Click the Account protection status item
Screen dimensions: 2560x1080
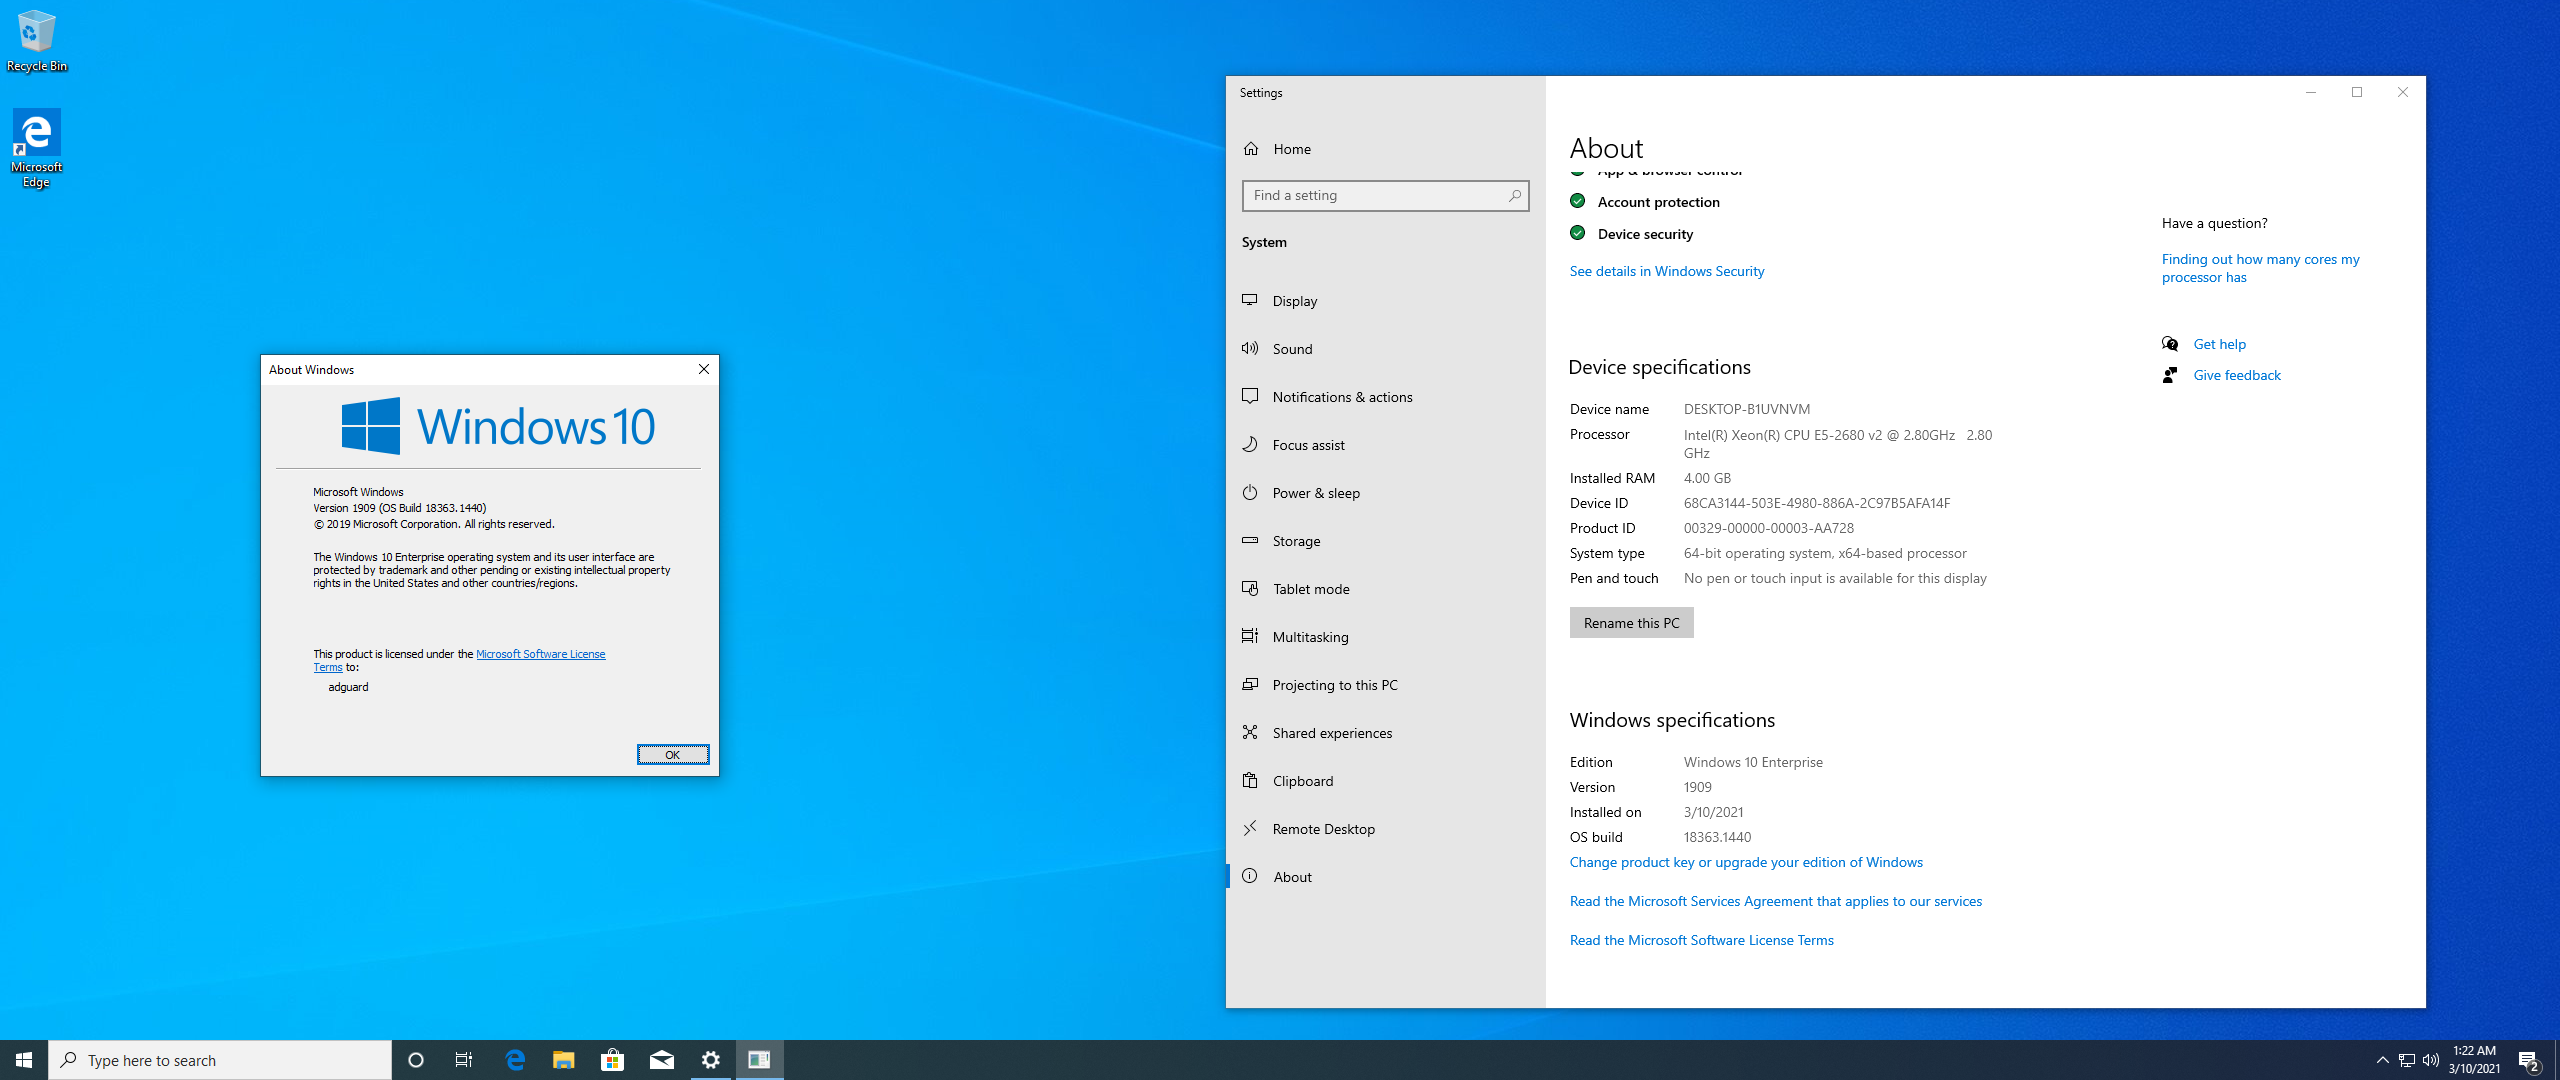point(1645,202)
